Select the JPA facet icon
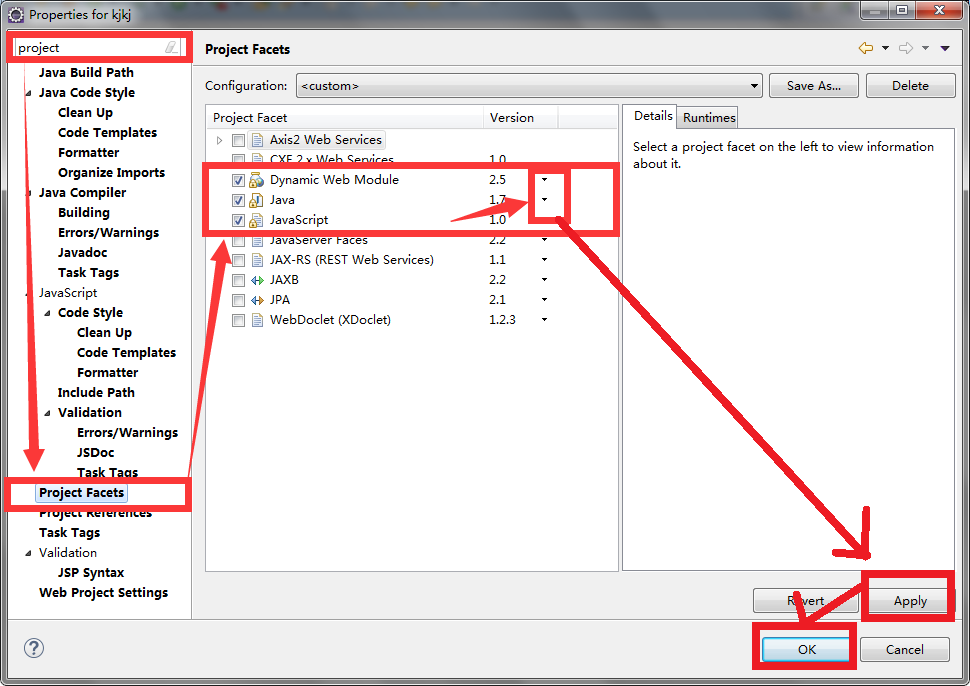This screenshot has width=970, height=686. tap(256, 300)
